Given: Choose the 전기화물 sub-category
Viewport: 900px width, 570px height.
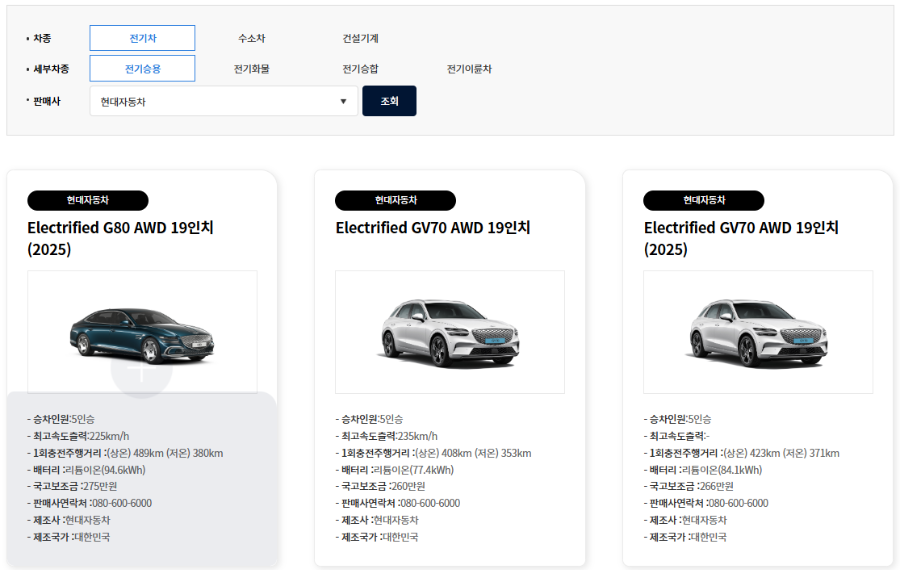Looking at the screenshot, I should pos(251,69).
